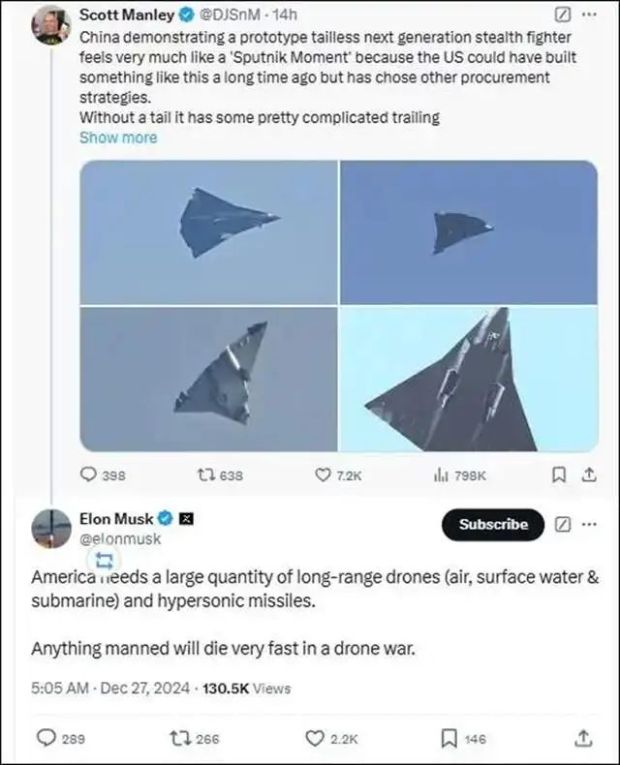Screen dimensions: 620x765
Task: Open the top-left aircraft photo
Action: click(209, 232)
